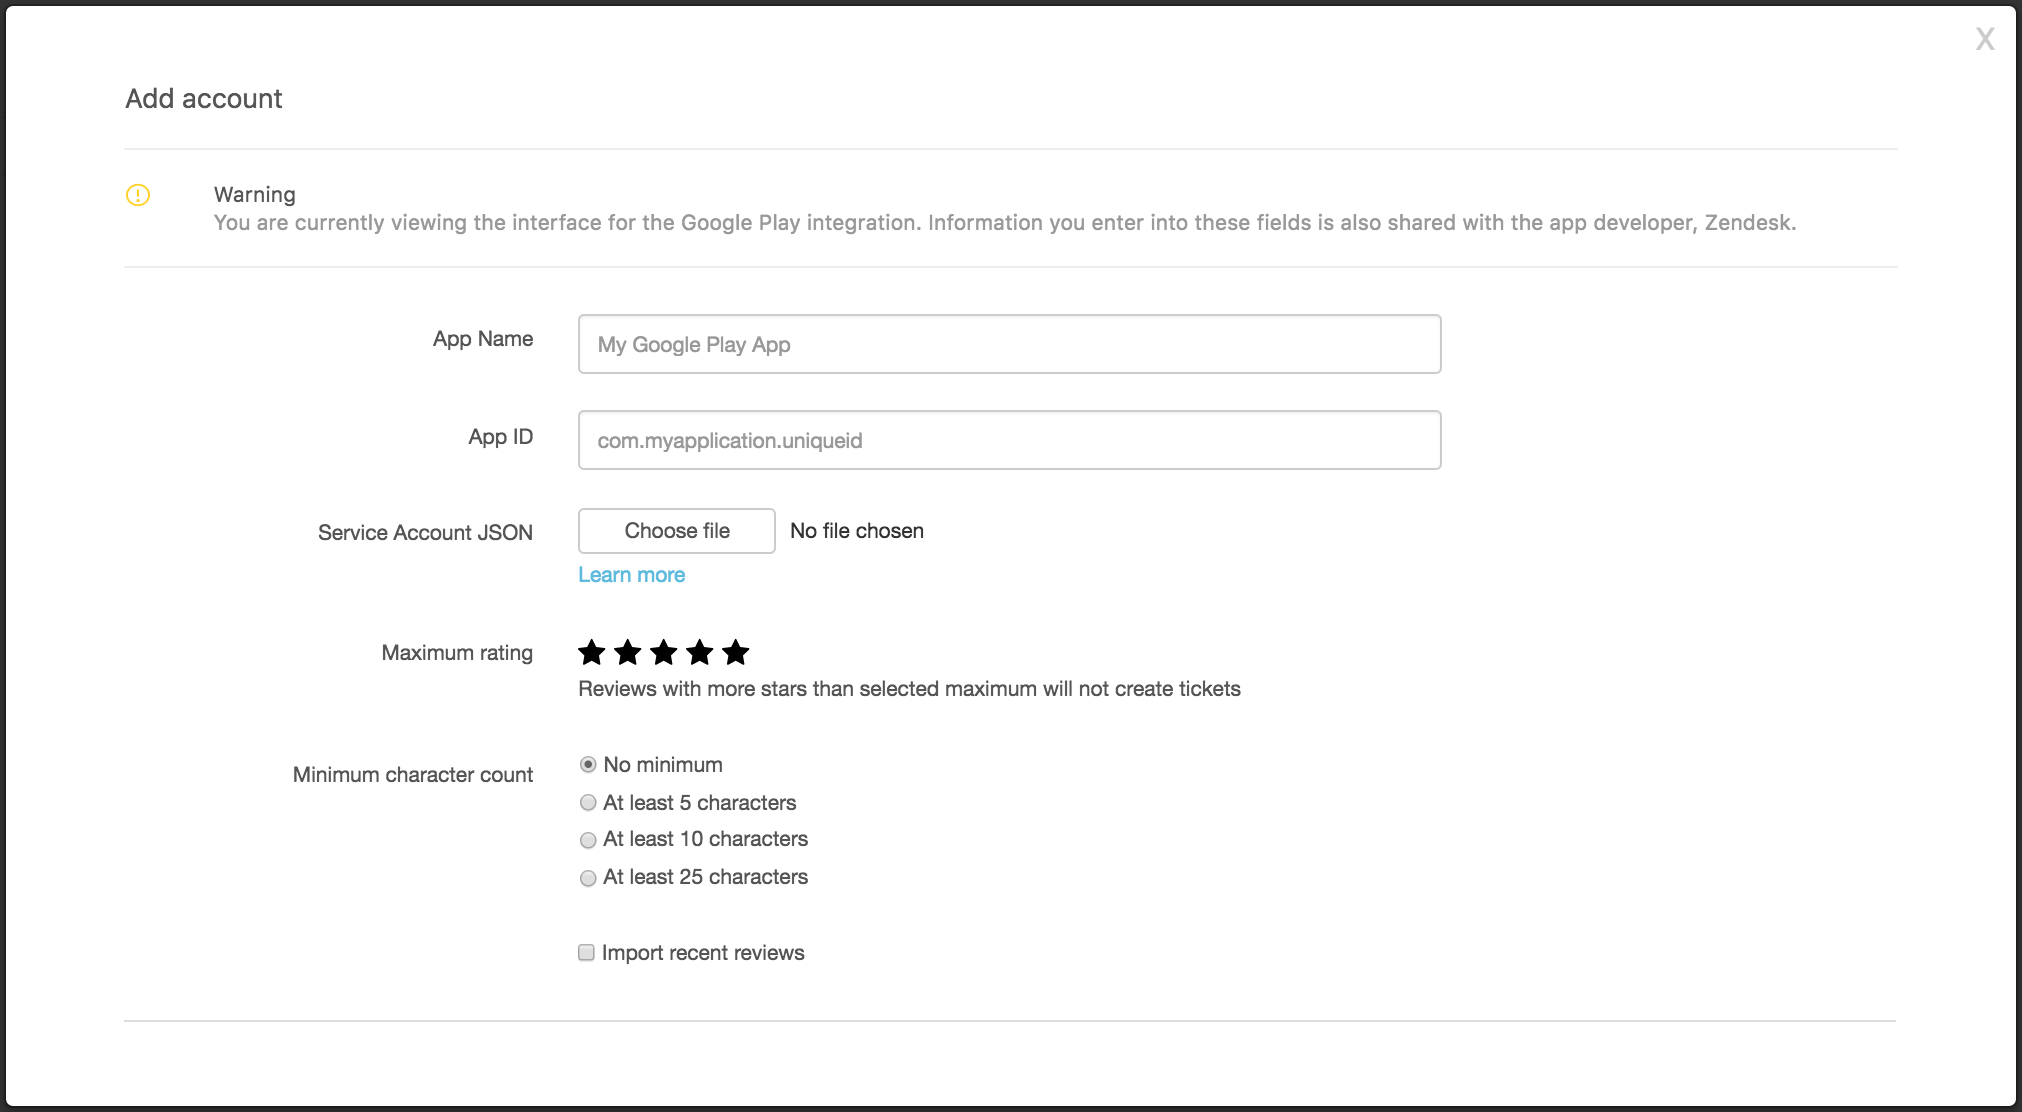
Task: Select the No minimum radio button
Action: [x=585, y=764]
